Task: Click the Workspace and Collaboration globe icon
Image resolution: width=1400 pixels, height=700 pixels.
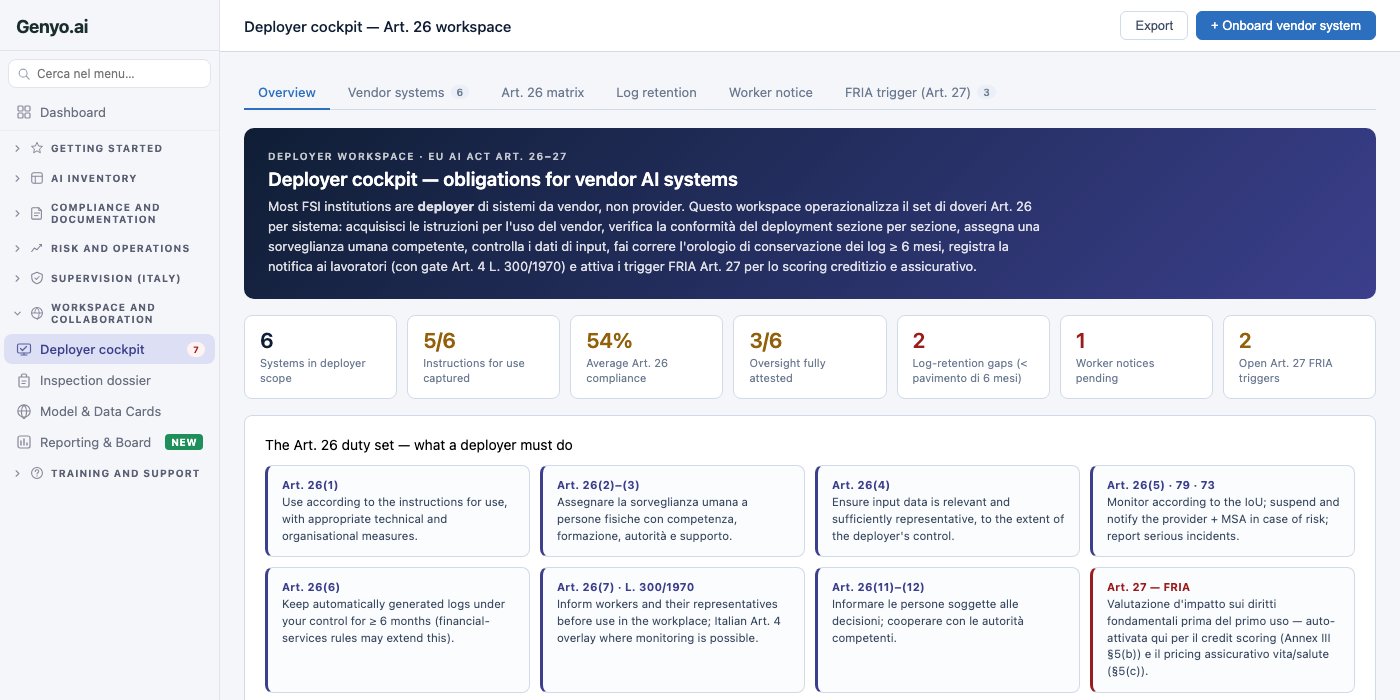Action: coord(37,313)
